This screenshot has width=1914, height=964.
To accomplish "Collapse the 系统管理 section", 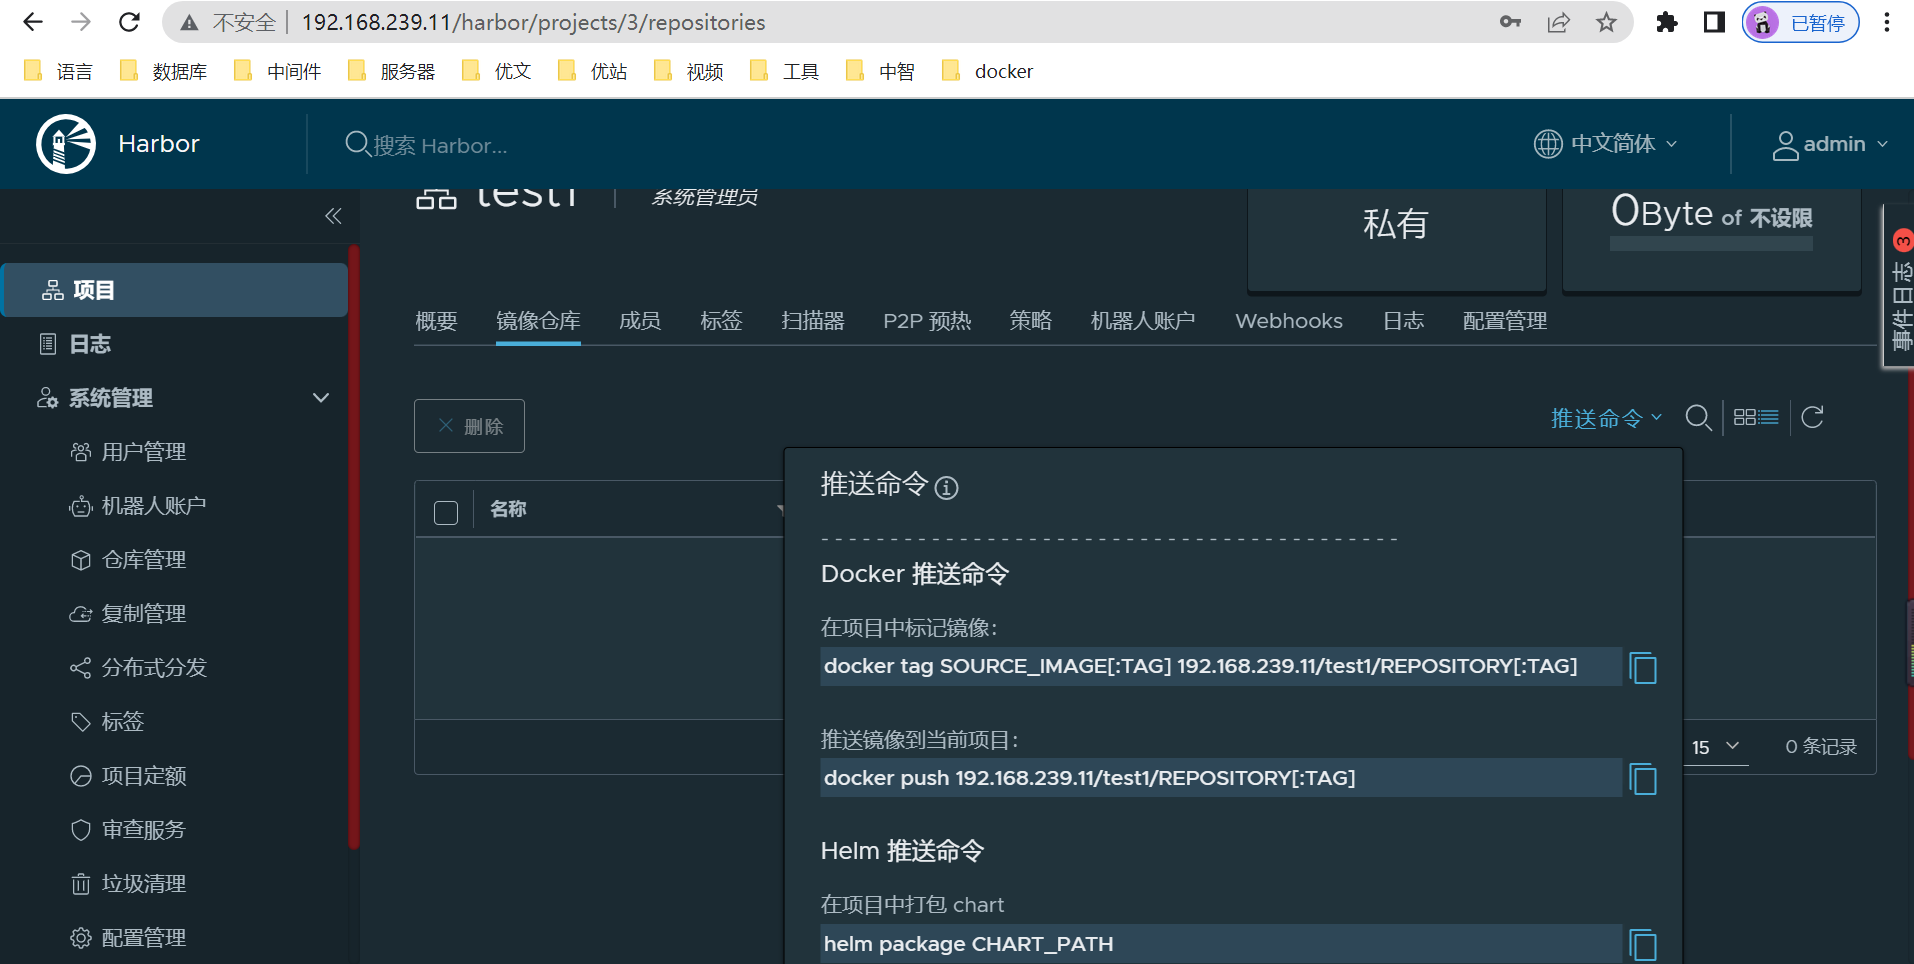I will (x=320, y=397).
